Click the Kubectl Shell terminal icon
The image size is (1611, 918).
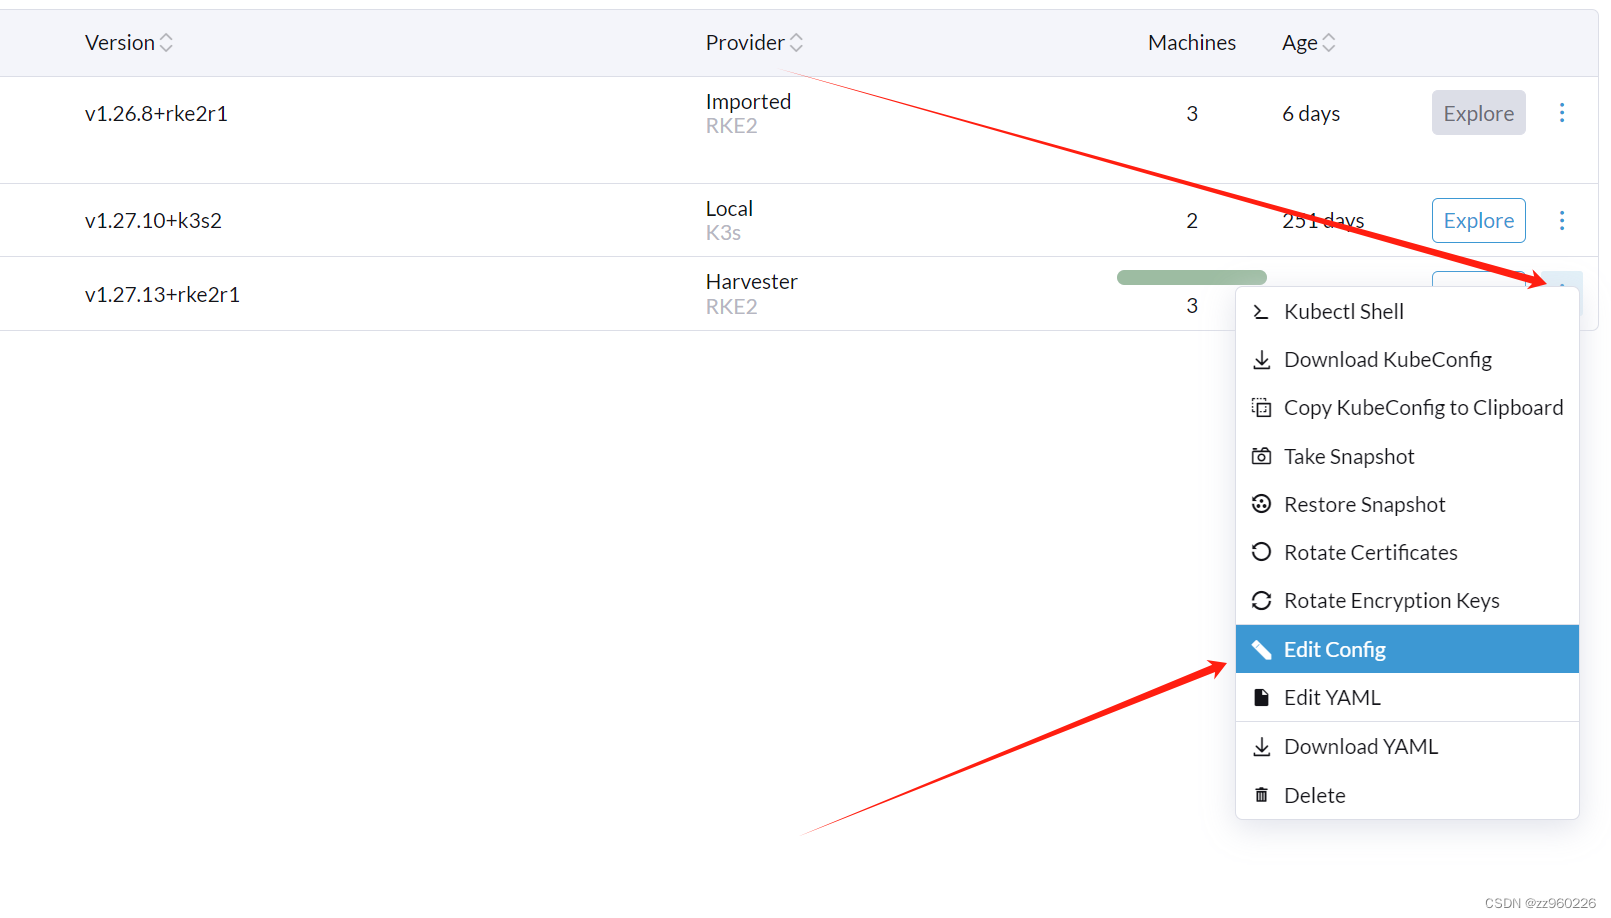(x=1261, y=313)
